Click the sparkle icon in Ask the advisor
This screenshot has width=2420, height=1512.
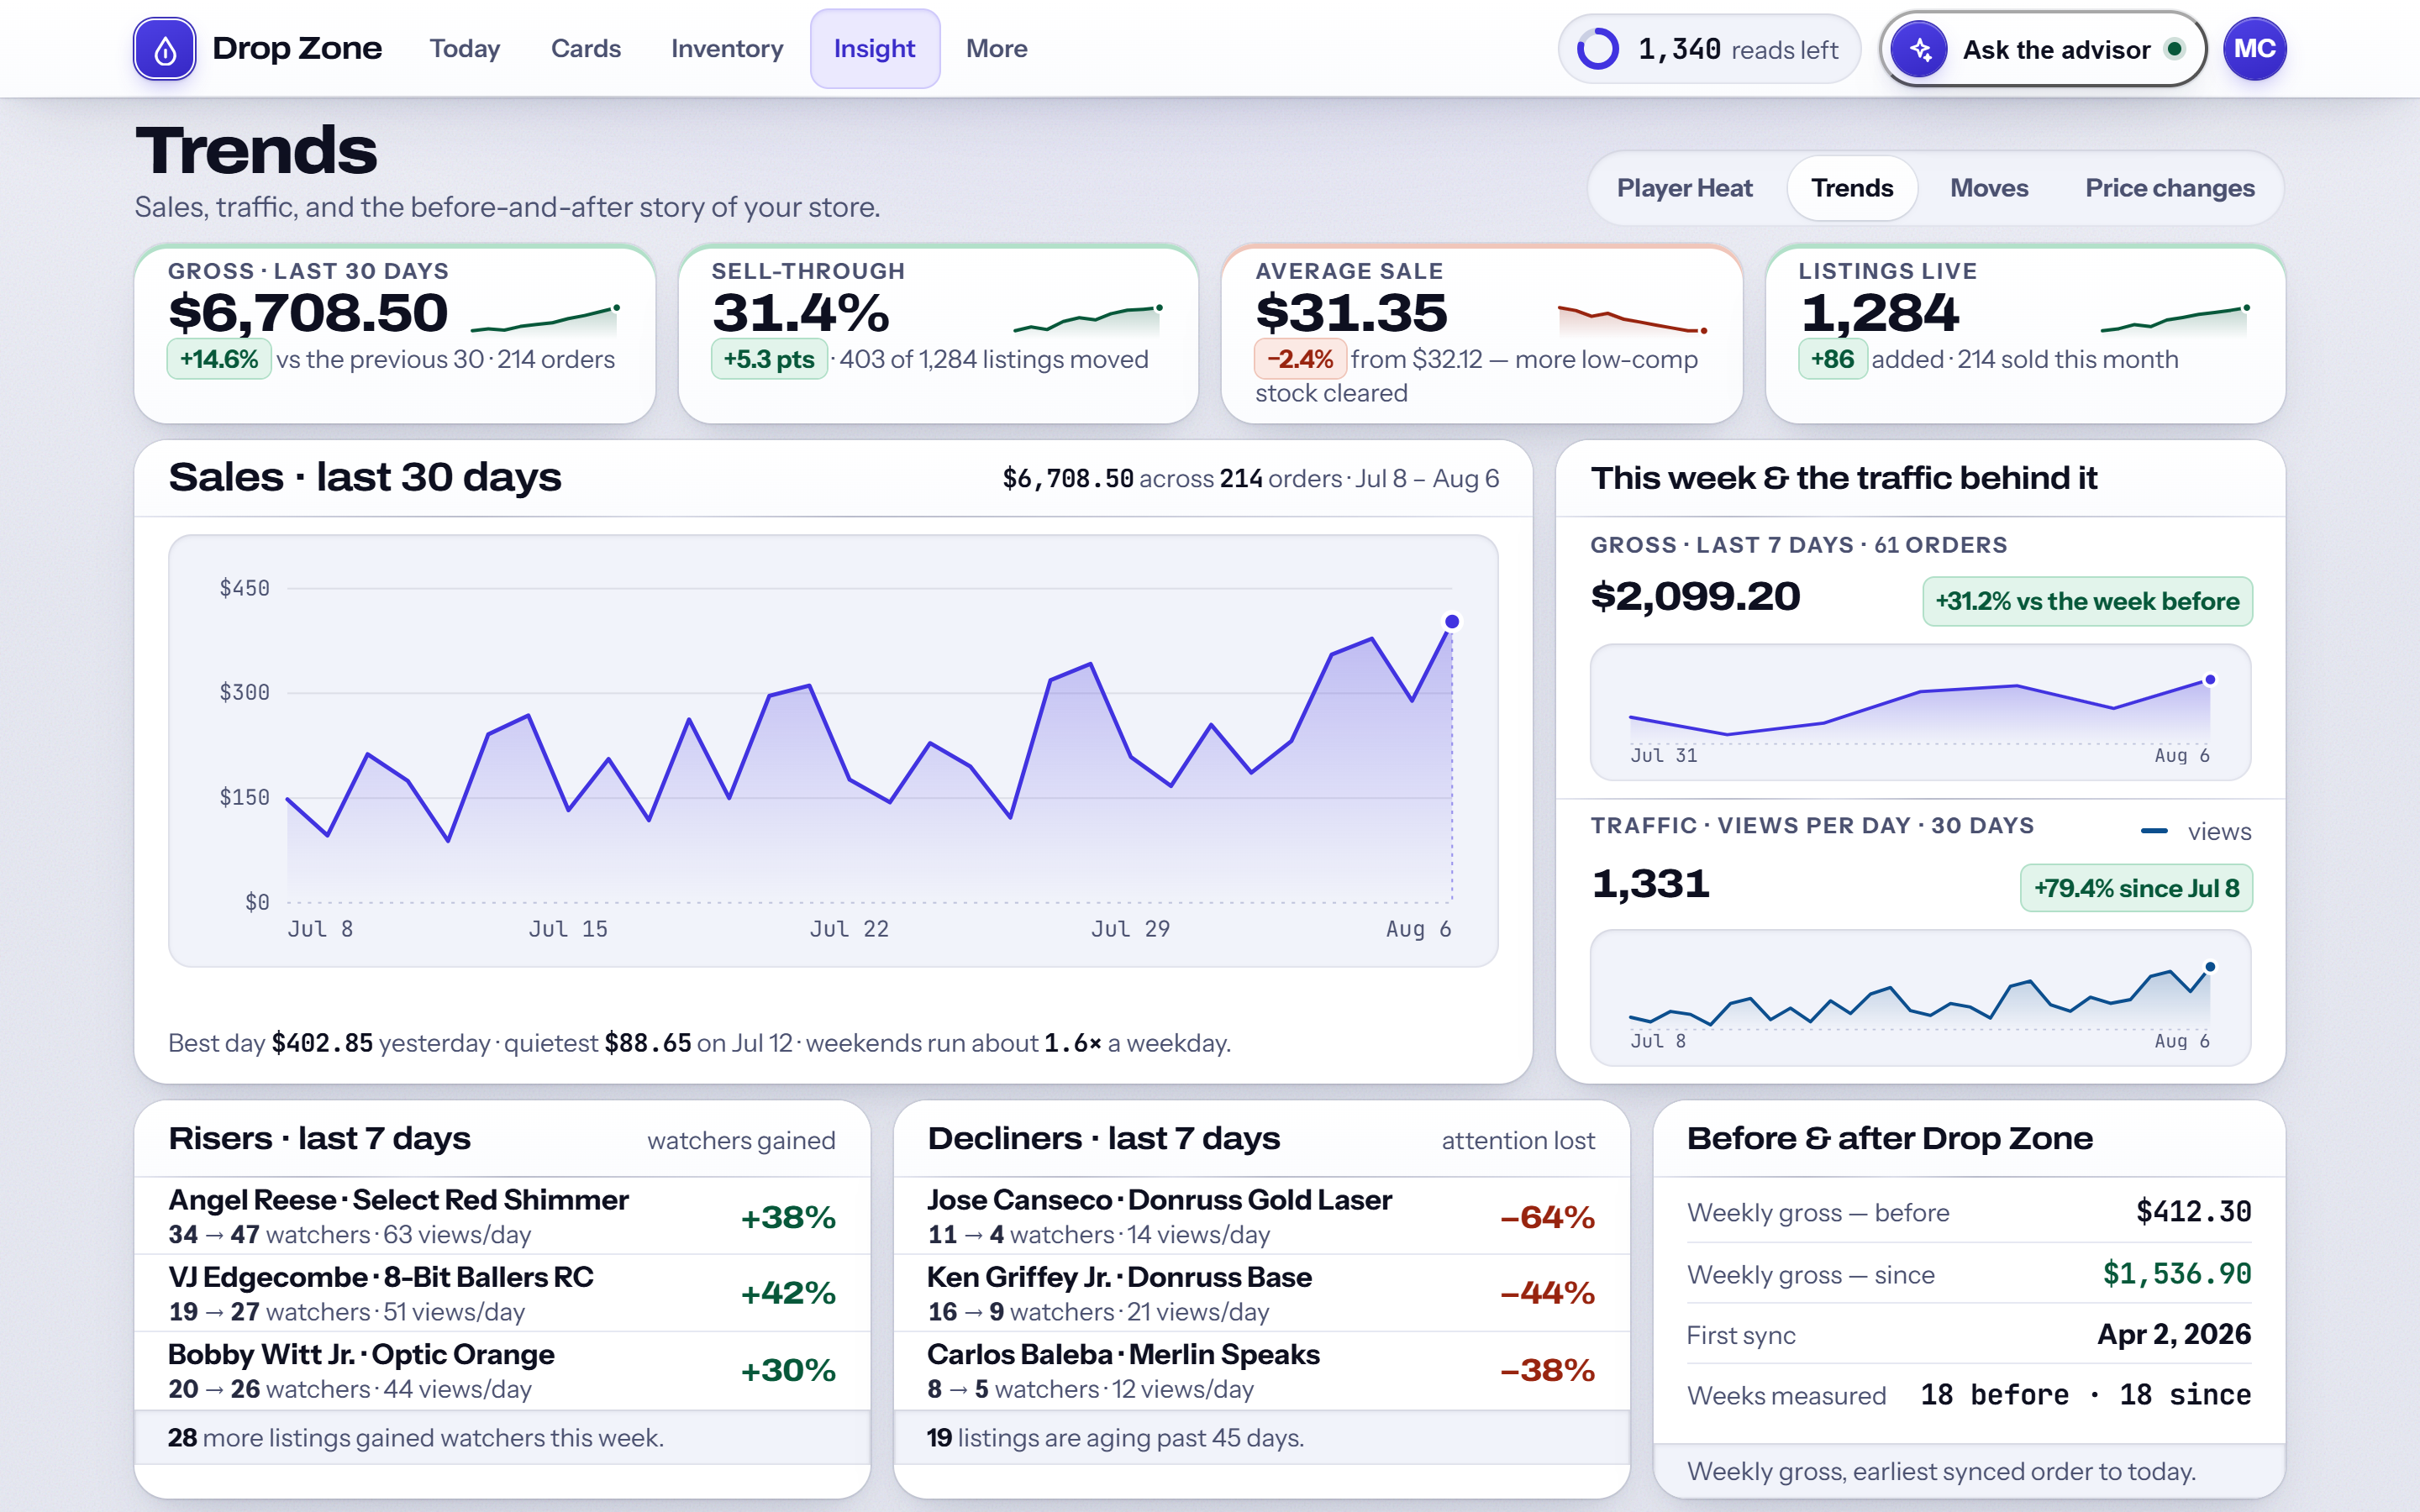(1920, 49)
